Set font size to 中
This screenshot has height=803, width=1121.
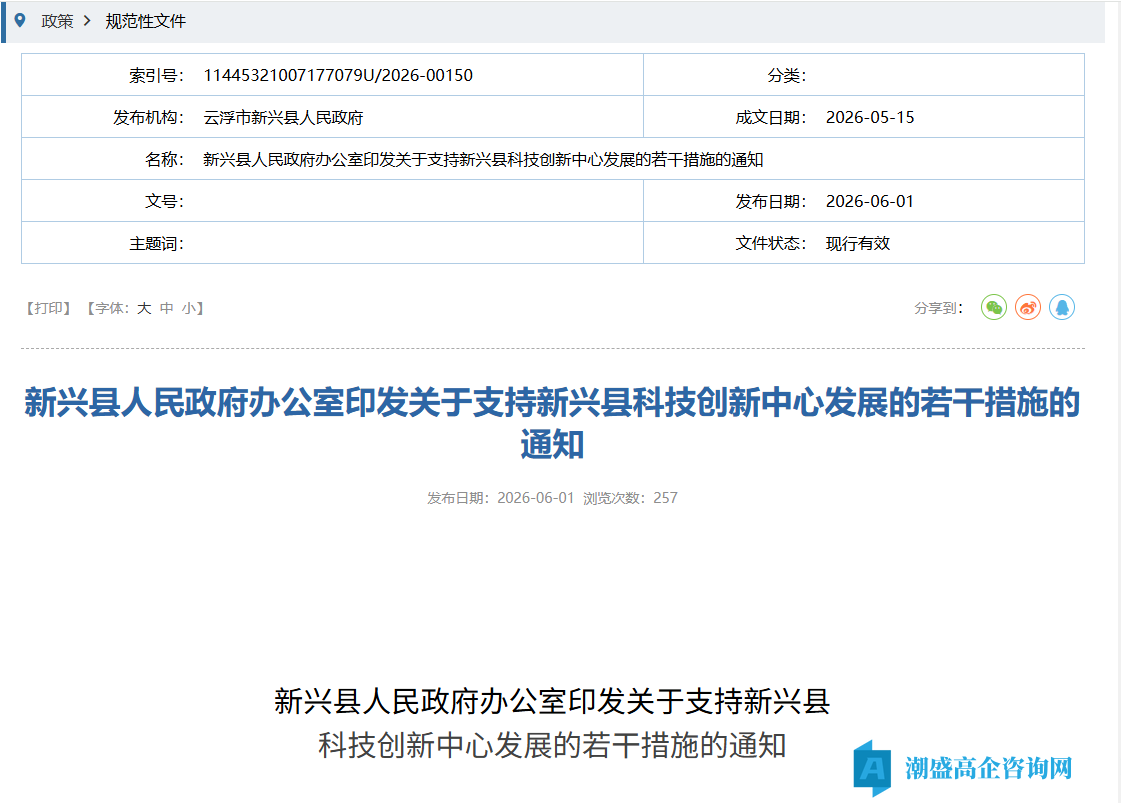[x=167, y=308]
